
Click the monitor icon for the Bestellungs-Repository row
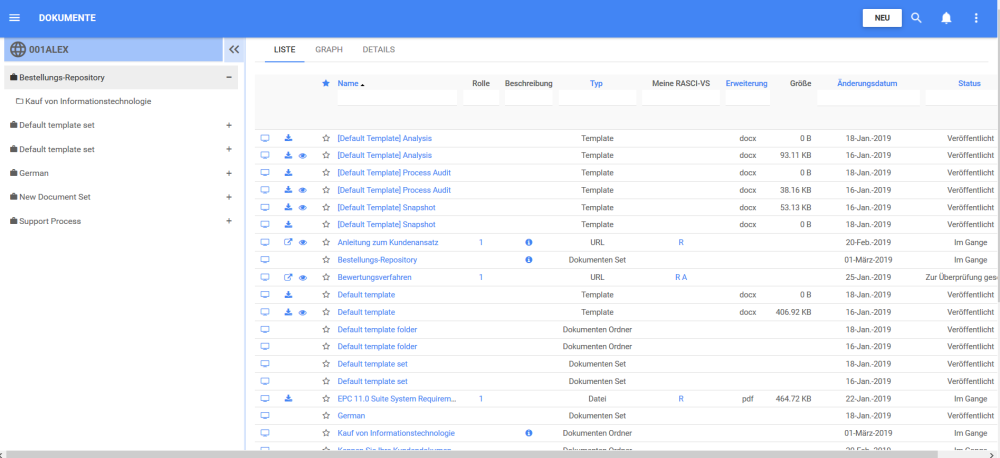265,260
